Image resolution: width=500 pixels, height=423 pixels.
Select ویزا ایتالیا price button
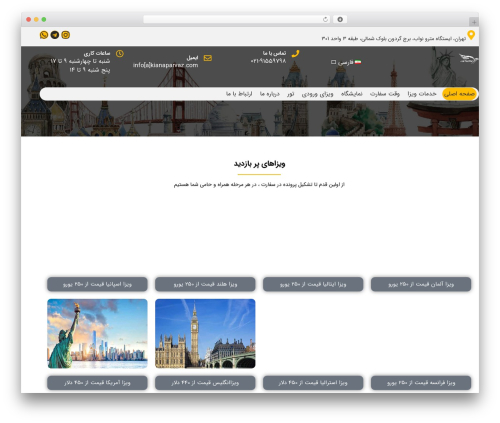pos(313,284)
